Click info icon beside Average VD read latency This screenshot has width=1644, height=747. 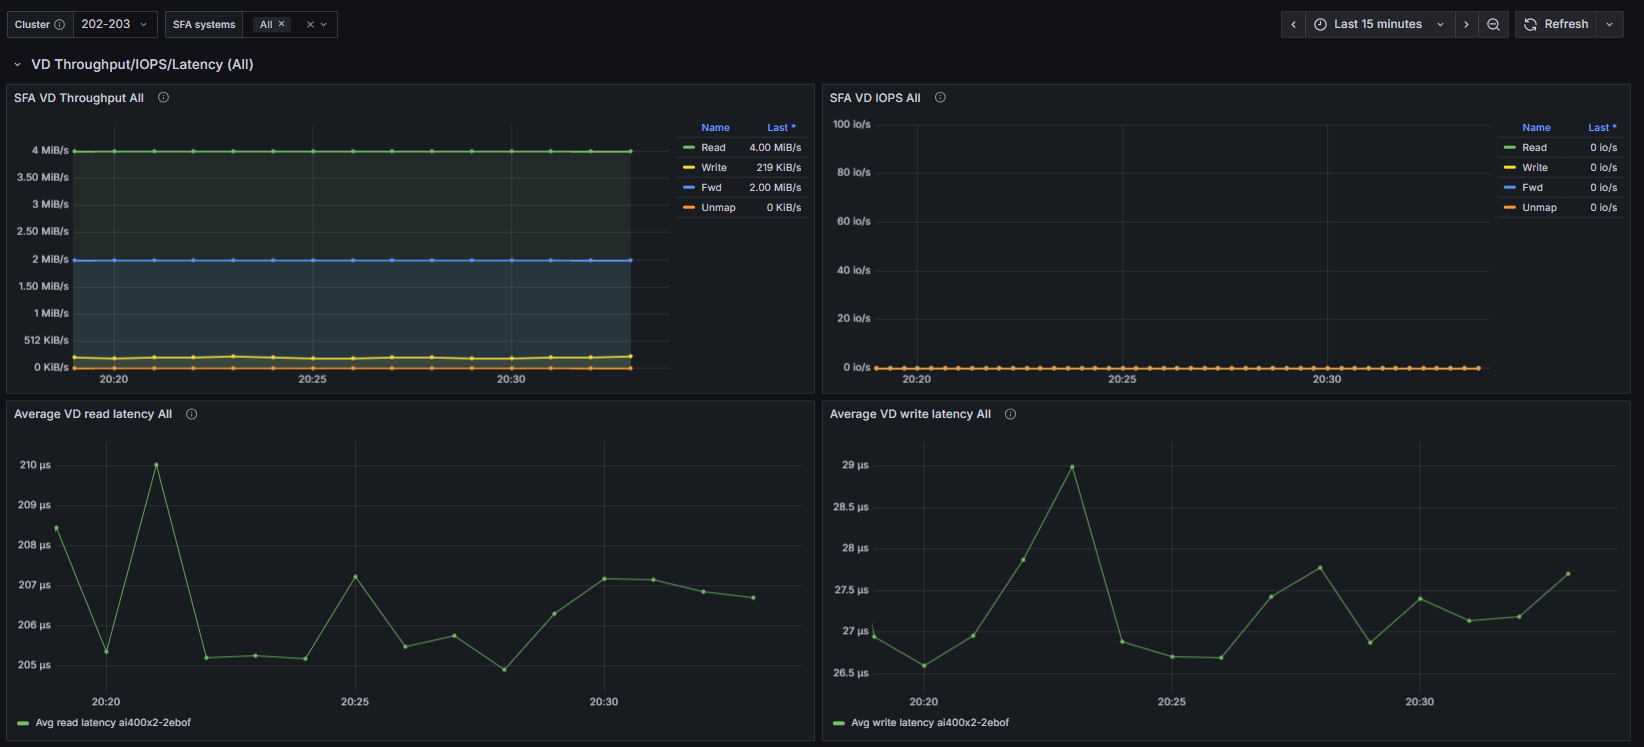(x=192, y=414)
